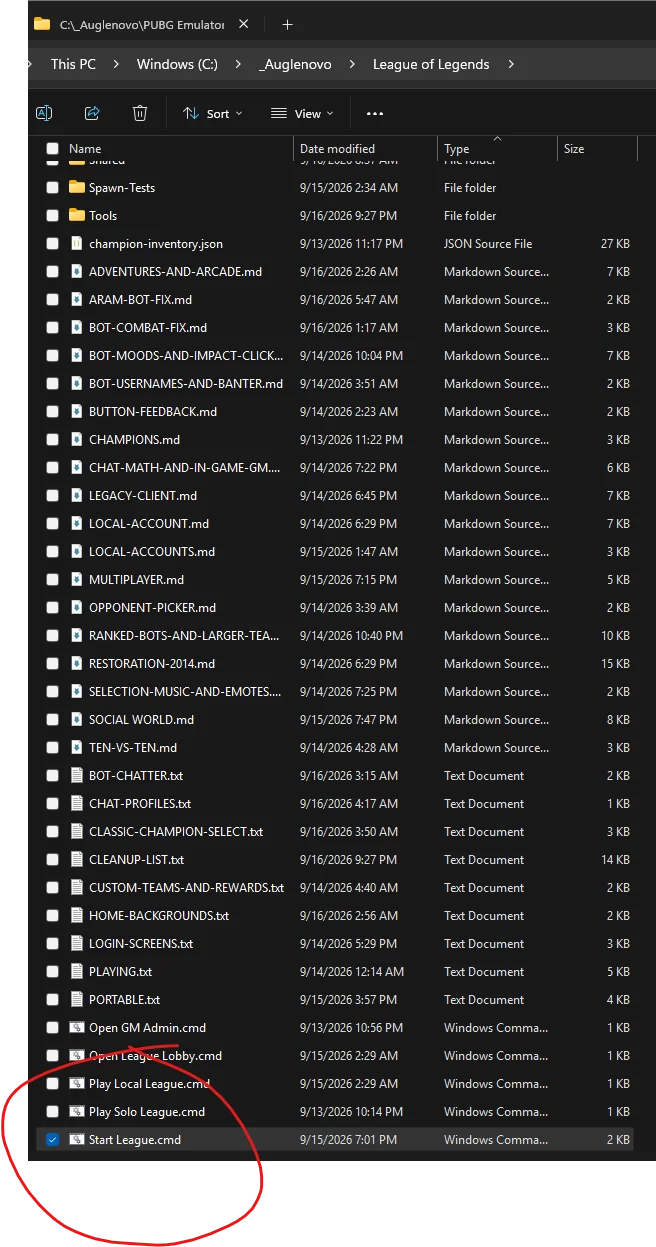This screenshot has height=1247, width=656.
Task: Toggle the select-all checkbox in the header
Action: tap(52, 148)
